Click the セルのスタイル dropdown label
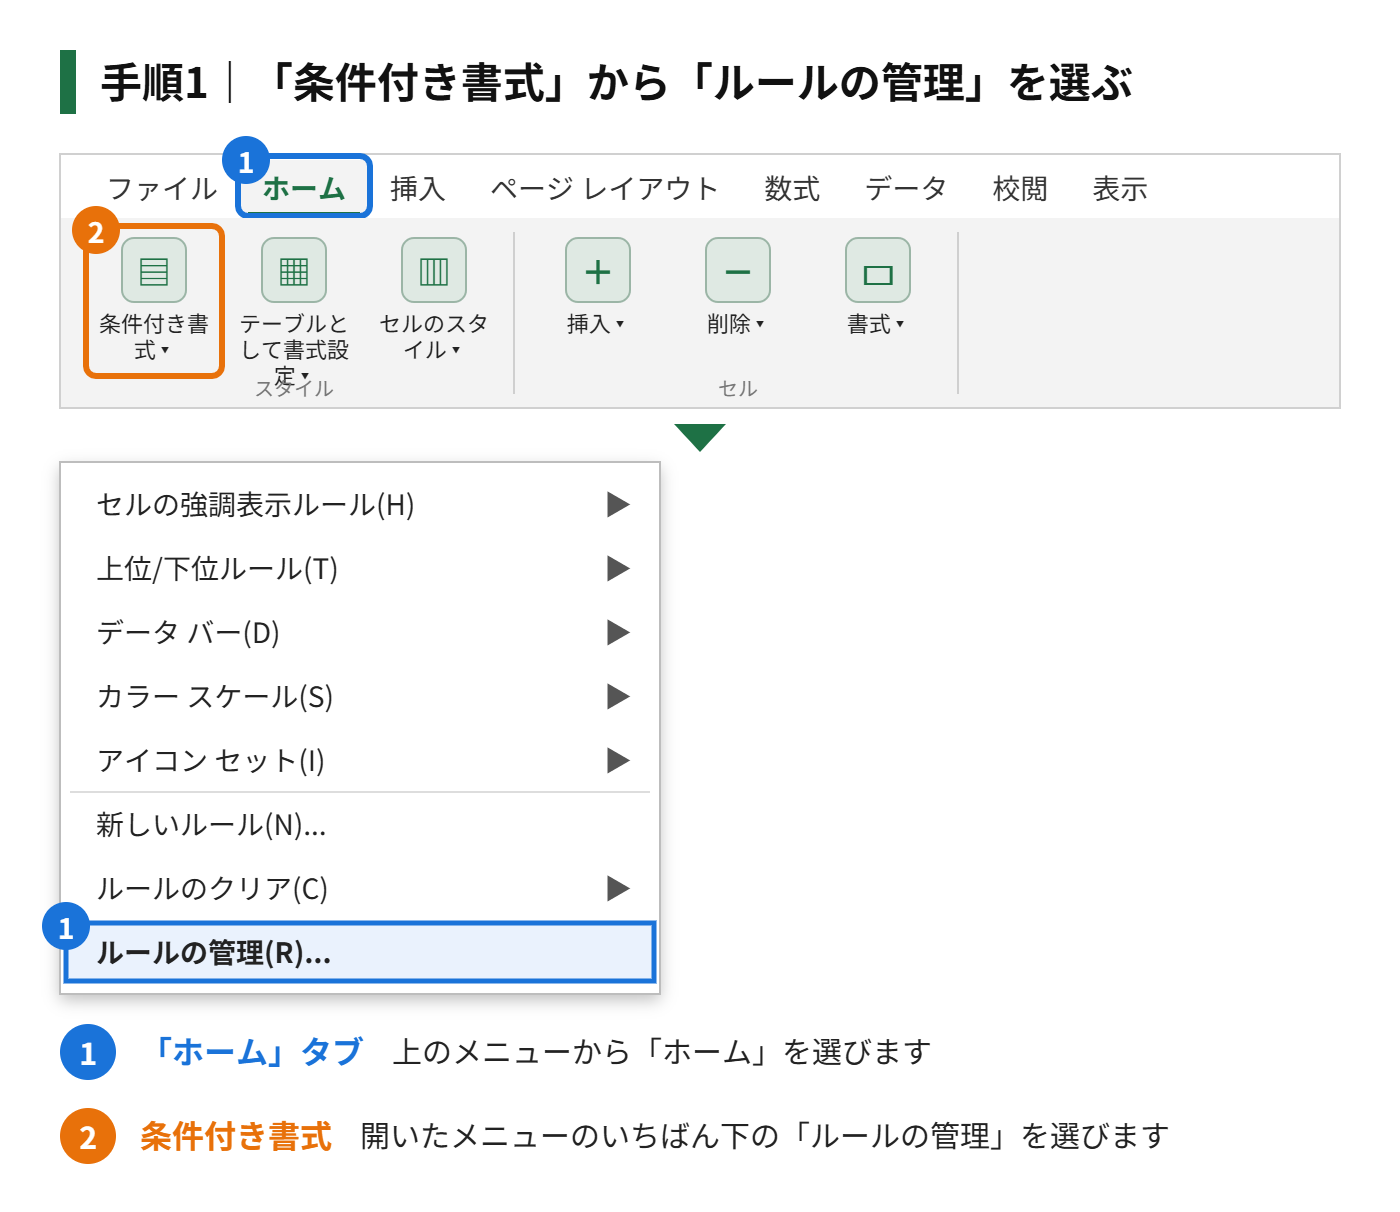This screenshot has width=1400, height=1212. tap(434, 337)
